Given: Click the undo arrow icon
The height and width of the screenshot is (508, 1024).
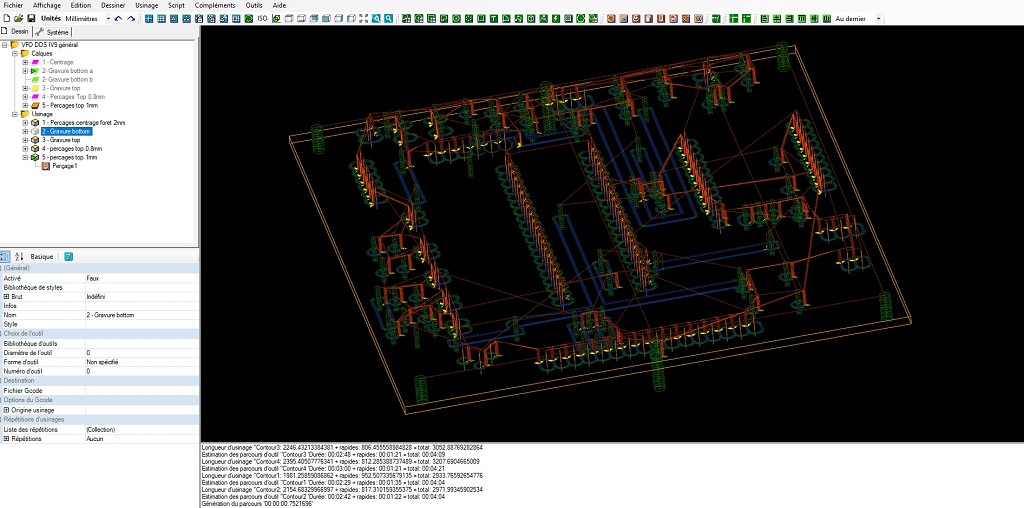Looking at the screenshot, I should tap(118, 18).
